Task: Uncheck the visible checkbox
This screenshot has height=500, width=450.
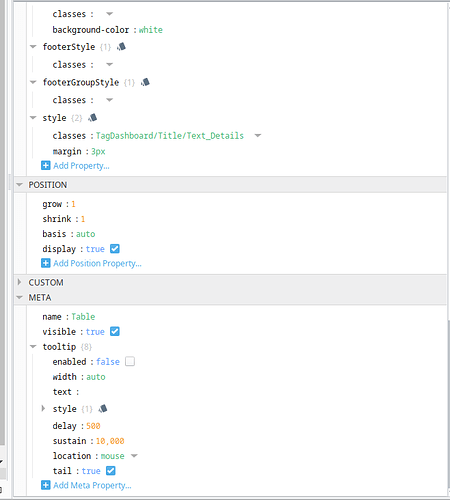Action: (x=115, y=331)
